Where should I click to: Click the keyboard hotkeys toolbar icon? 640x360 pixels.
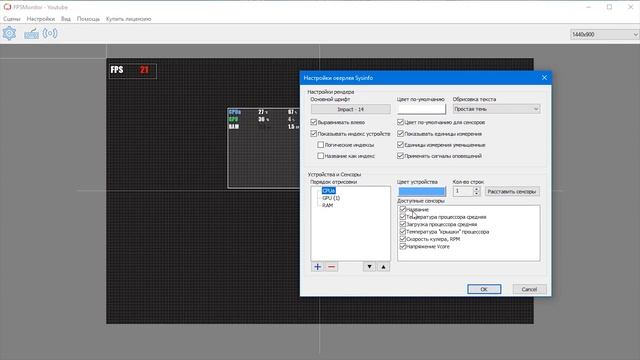[31, 34]
